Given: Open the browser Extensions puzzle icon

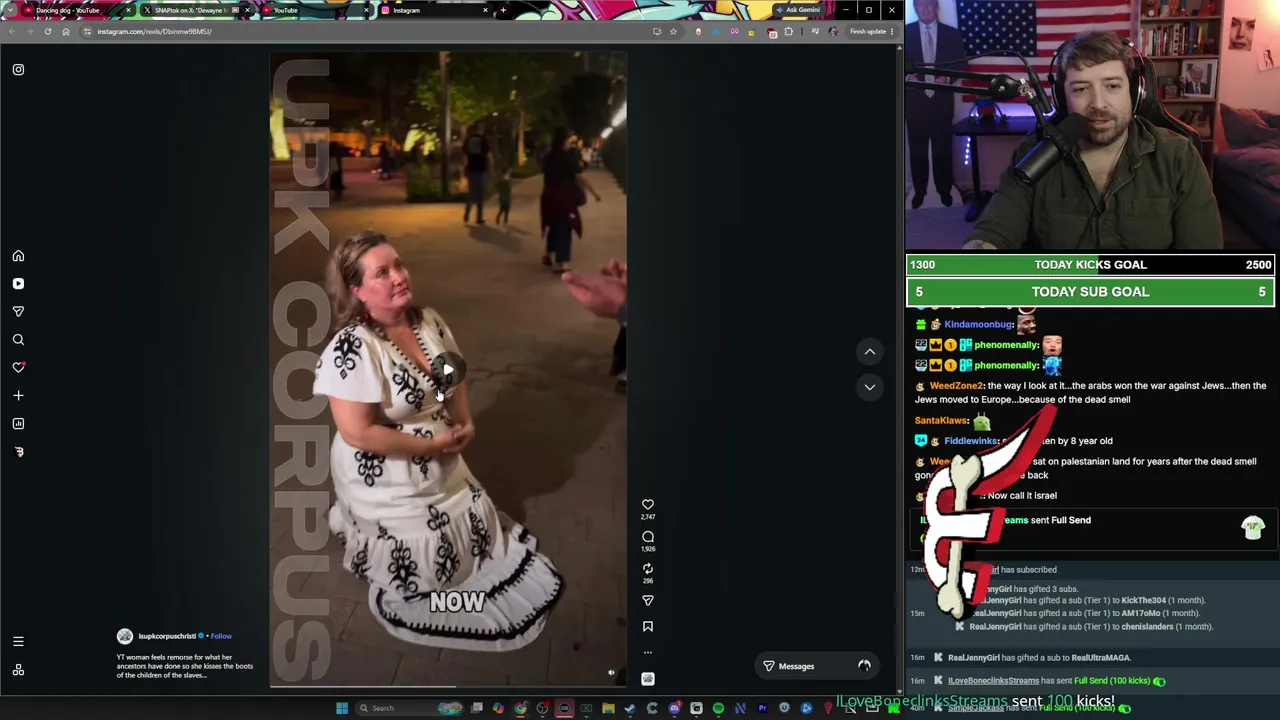Looking at the screenshot, I should point(789,31).
